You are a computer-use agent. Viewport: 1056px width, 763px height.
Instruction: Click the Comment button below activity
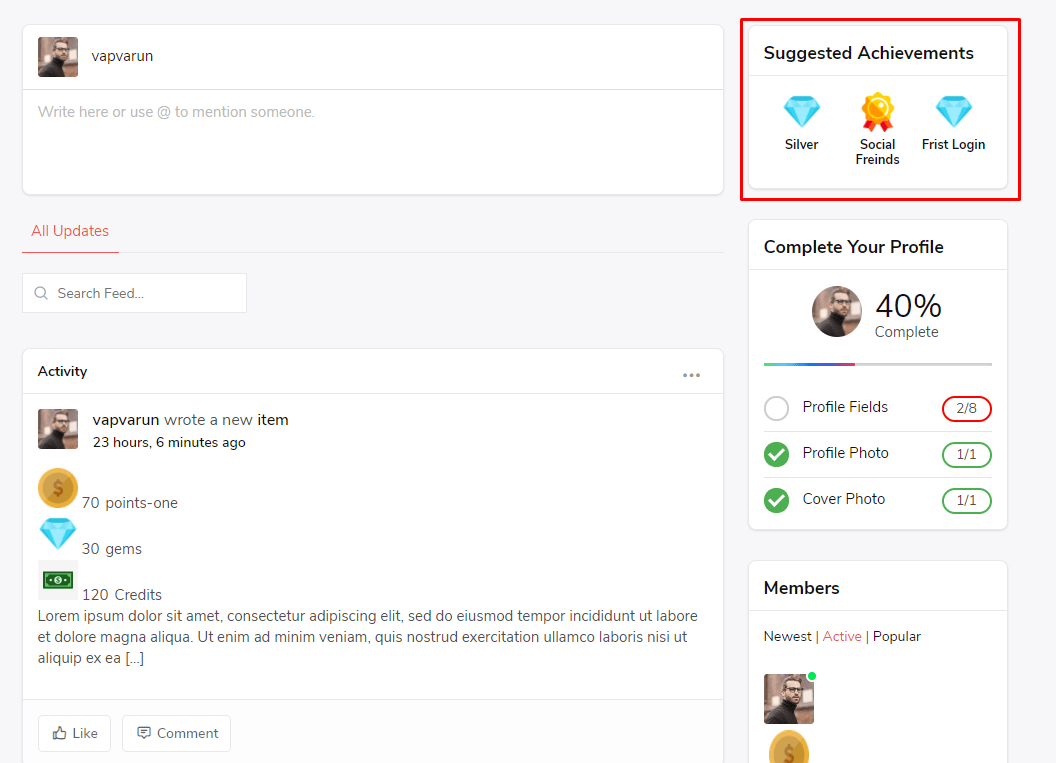[x=176, y=733]
